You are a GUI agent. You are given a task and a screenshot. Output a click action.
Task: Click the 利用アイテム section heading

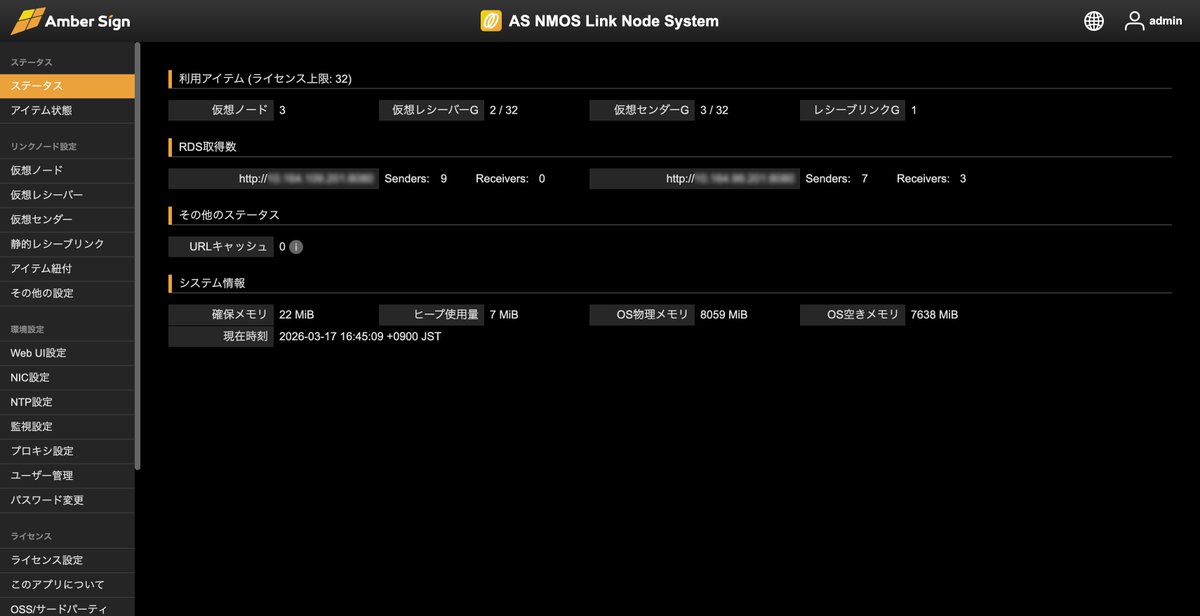point(265,78)
